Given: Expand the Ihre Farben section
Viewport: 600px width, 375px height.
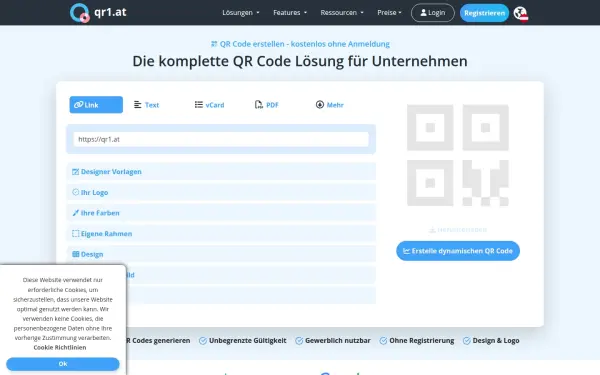Looking at the screenshot, I should pyautogui.click(x=221, y=213).
